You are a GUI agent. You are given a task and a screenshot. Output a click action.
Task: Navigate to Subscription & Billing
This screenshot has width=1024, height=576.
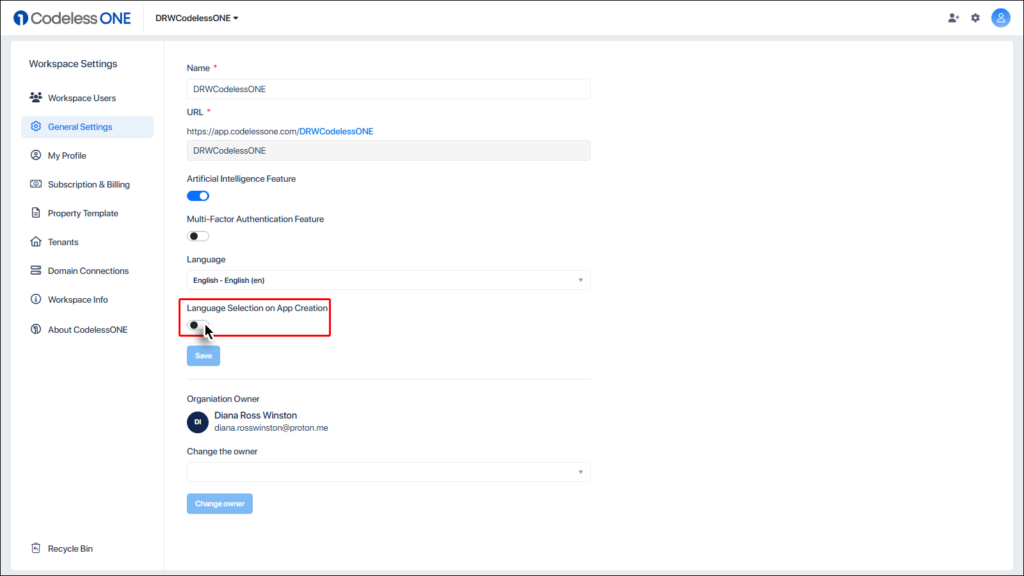coord(88,184)
